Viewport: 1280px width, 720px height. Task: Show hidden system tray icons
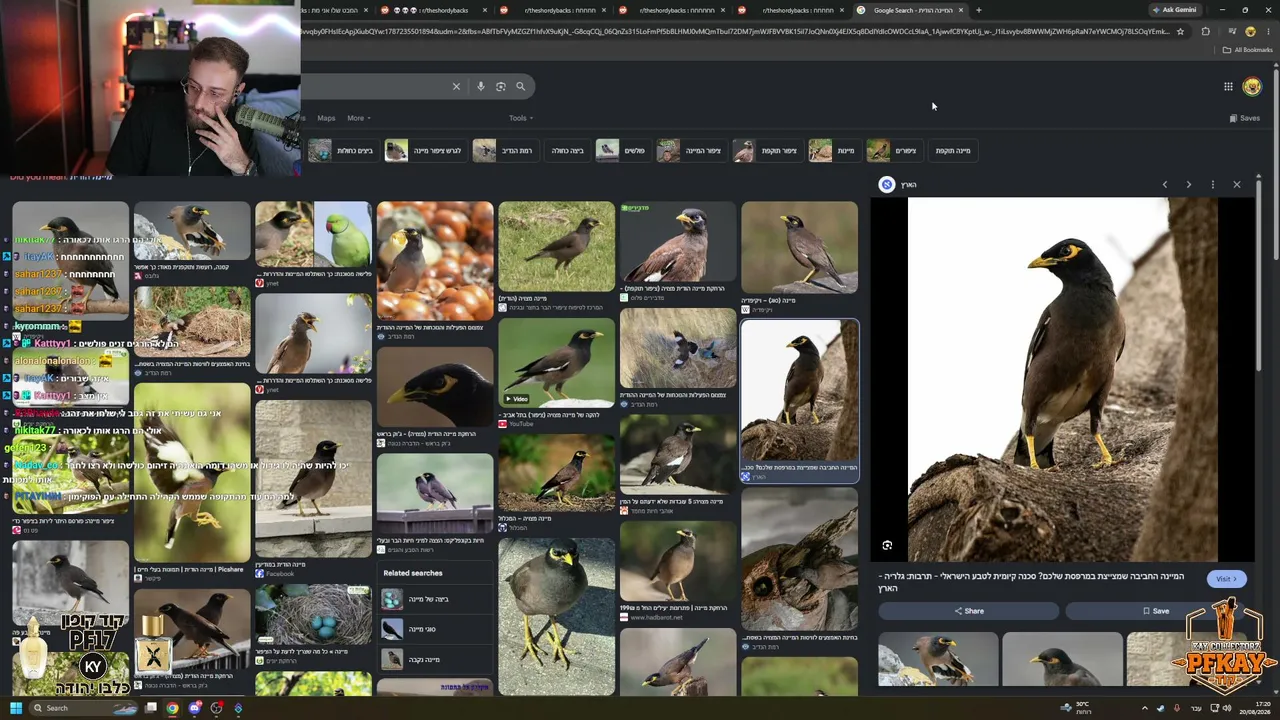(x=1145, y=708)
